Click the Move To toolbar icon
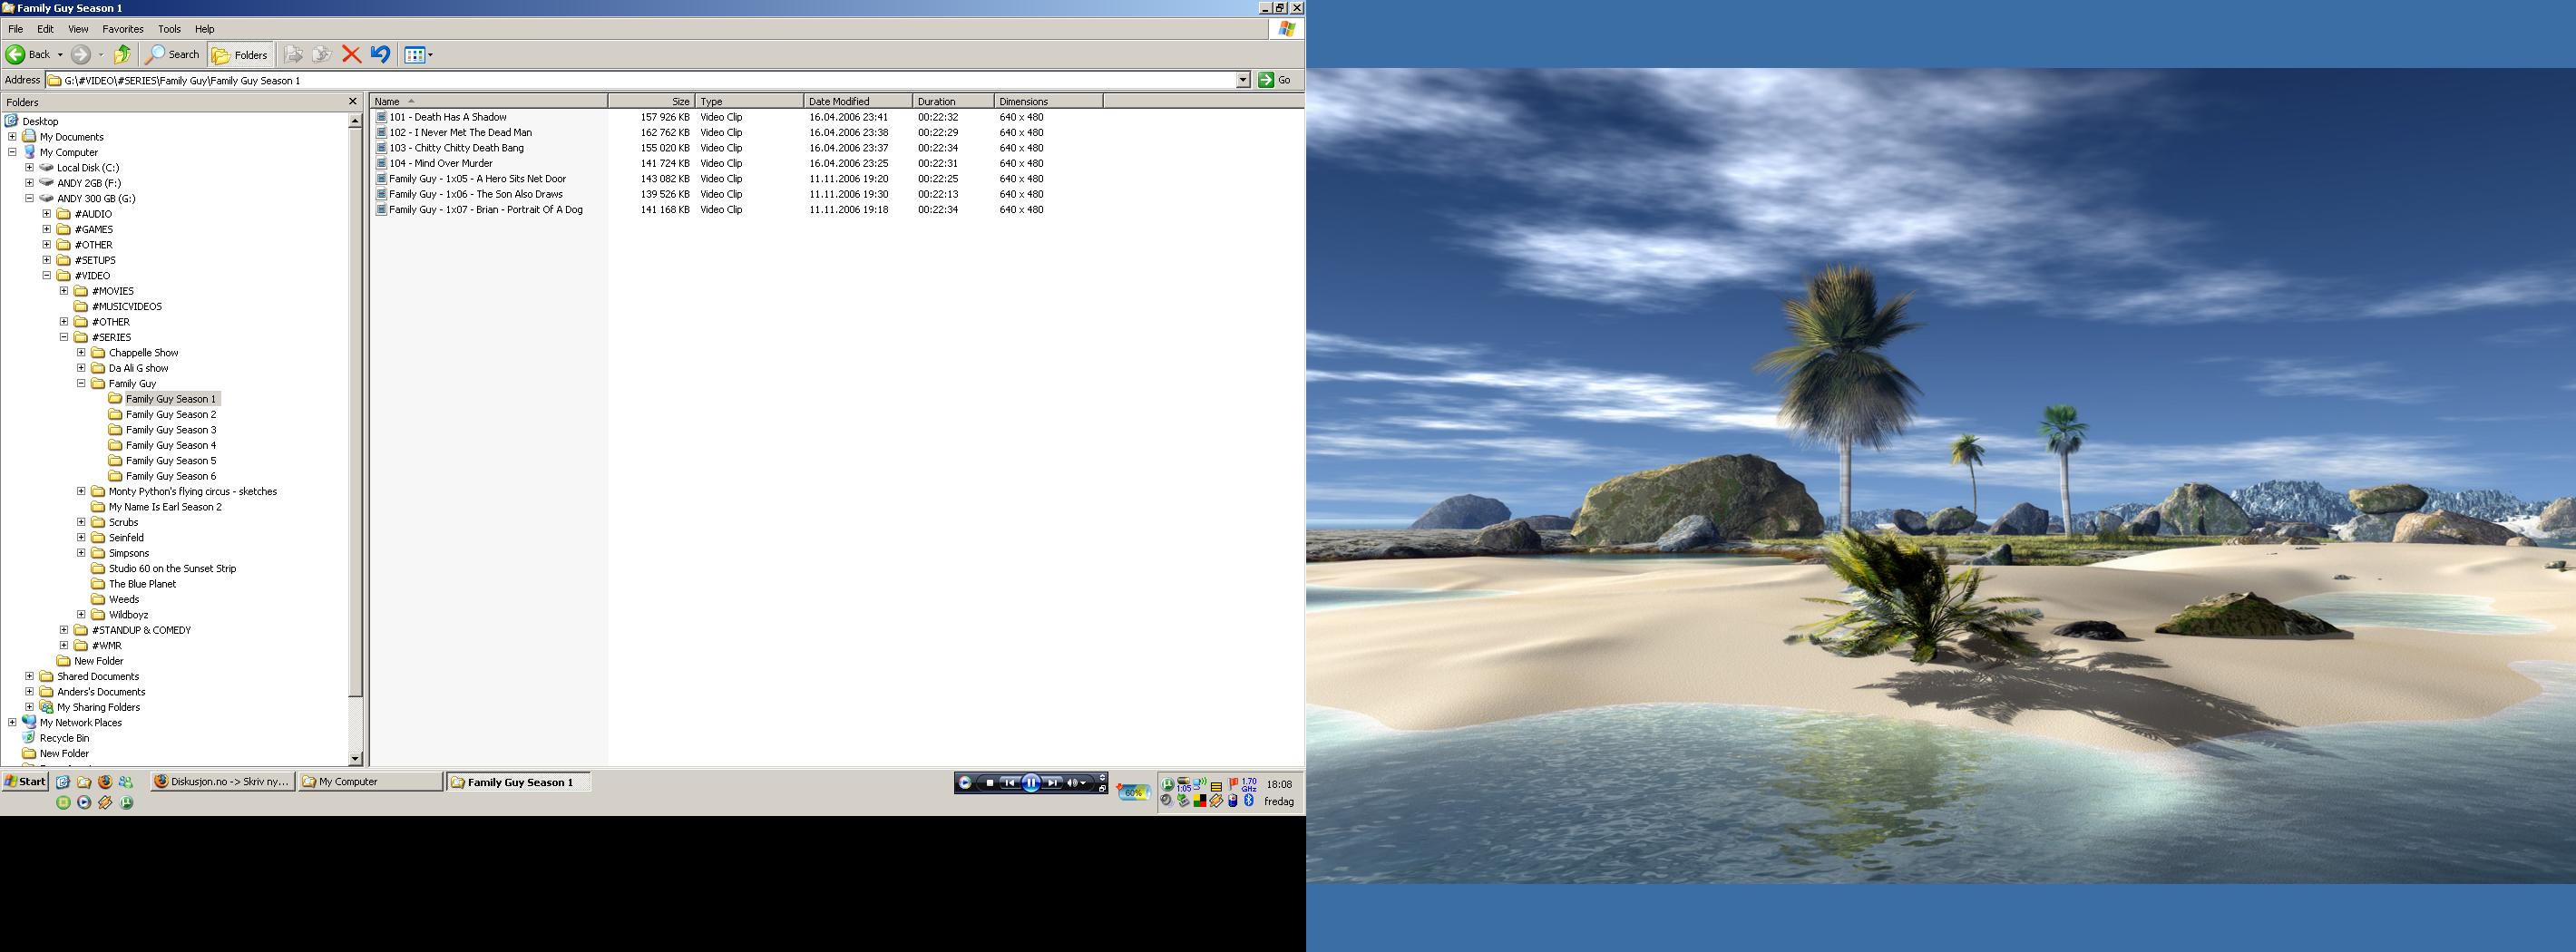This screenshot has height=952, width=2576. coord(293,54)
